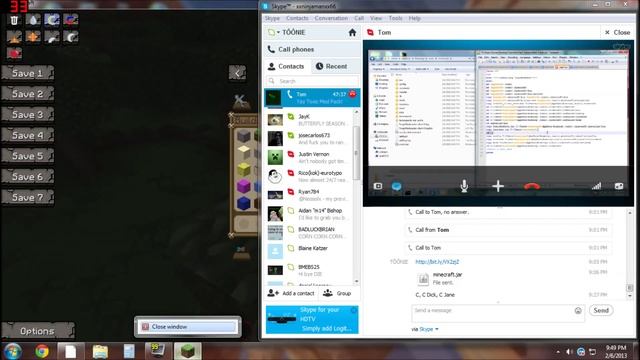Click the trash can icon in game toolbar
This screenshot has height=360, width=640.
(14, 20)
